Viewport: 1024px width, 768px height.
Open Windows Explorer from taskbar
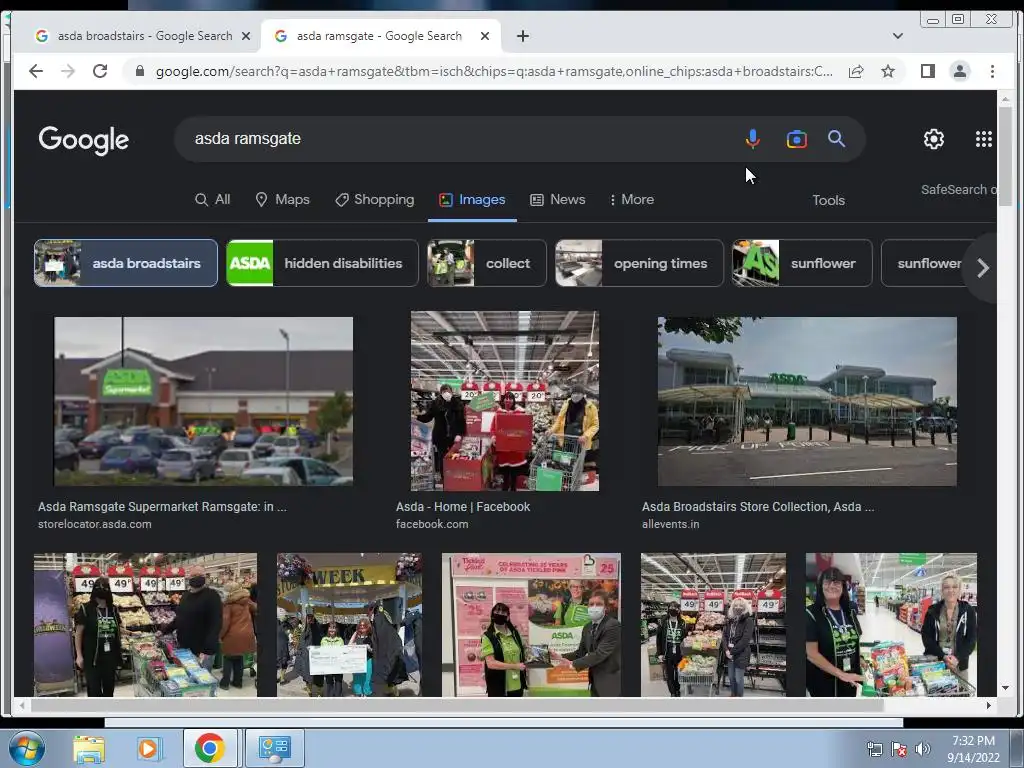(x=89, y=748)
